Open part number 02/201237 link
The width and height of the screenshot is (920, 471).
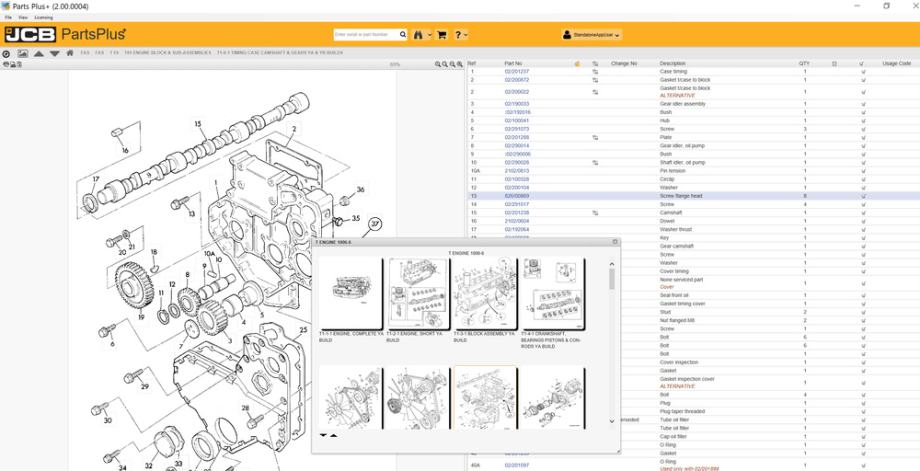point(516,72)
